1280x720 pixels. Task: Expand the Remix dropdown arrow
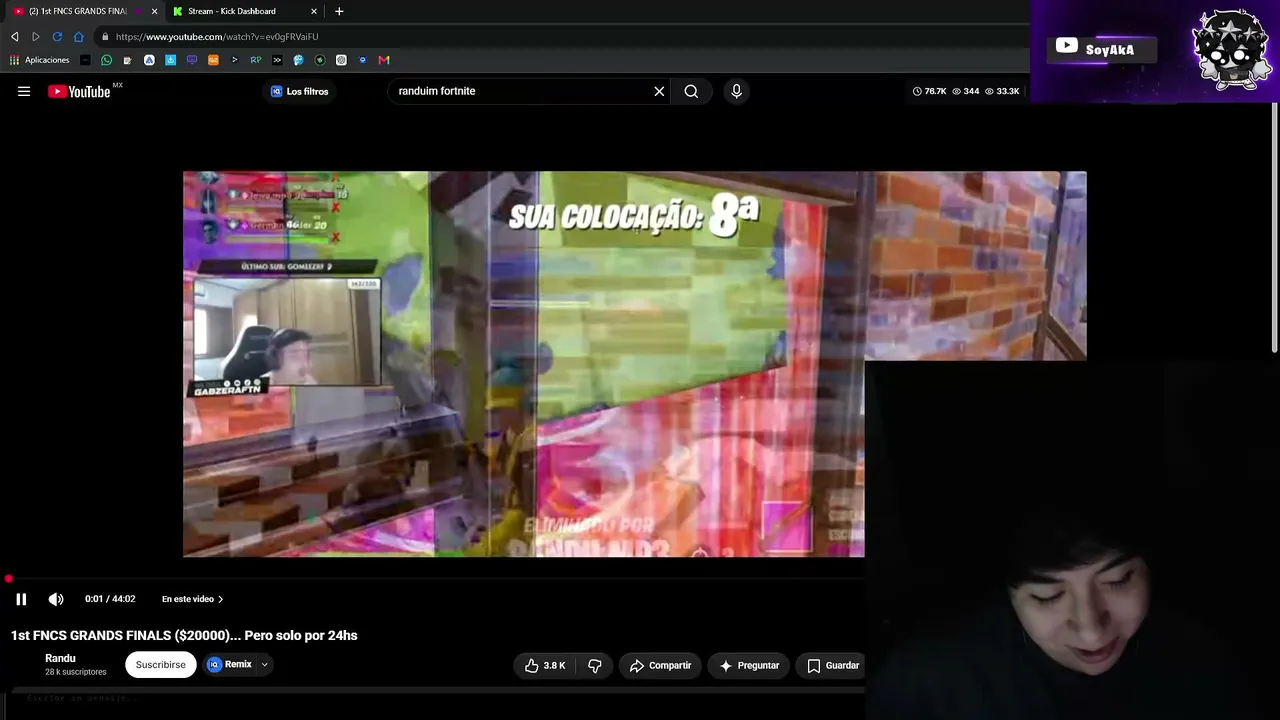(x=265, y=664)
